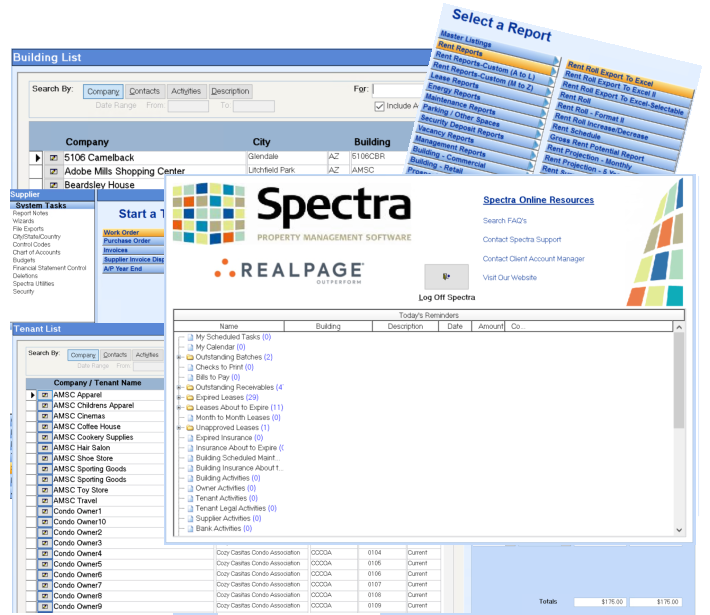Open detail icon for AMSC Coffee House tenant
710x615 pixels.
(45, 427)
